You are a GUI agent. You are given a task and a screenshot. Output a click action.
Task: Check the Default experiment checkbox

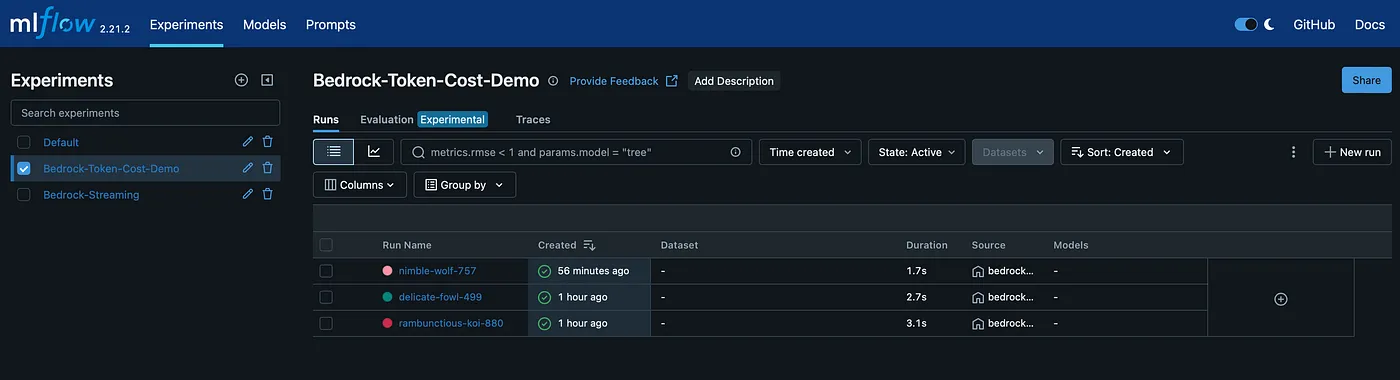[24, 142]
